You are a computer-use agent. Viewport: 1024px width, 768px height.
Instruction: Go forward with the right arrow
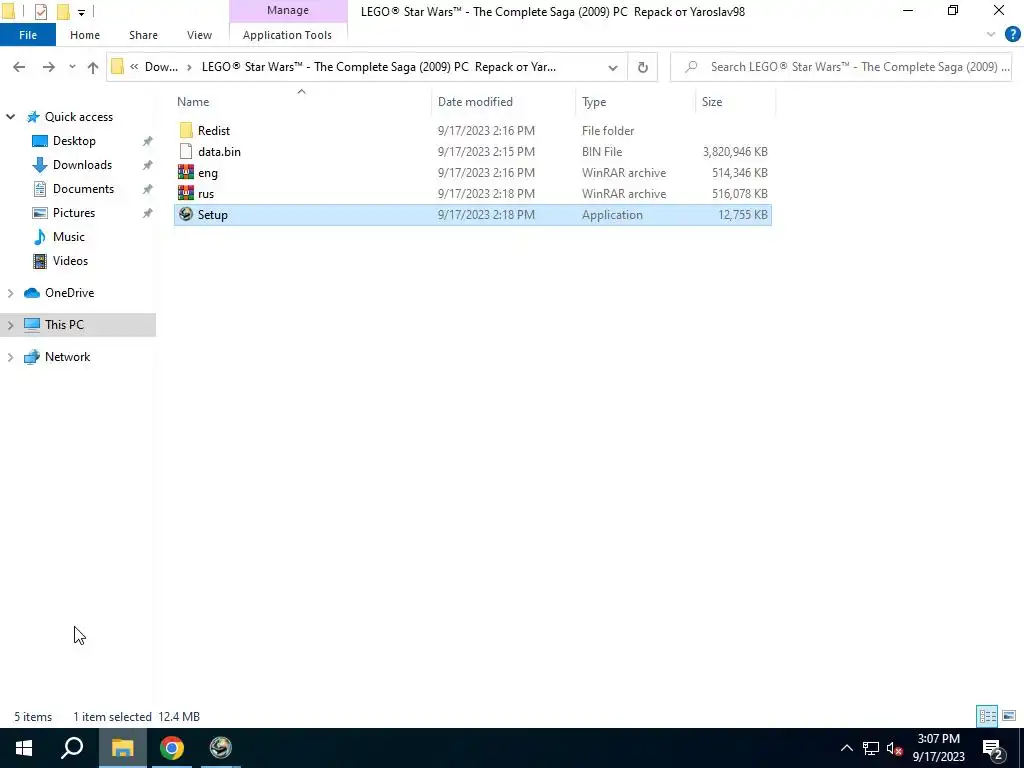pos(48,67)
